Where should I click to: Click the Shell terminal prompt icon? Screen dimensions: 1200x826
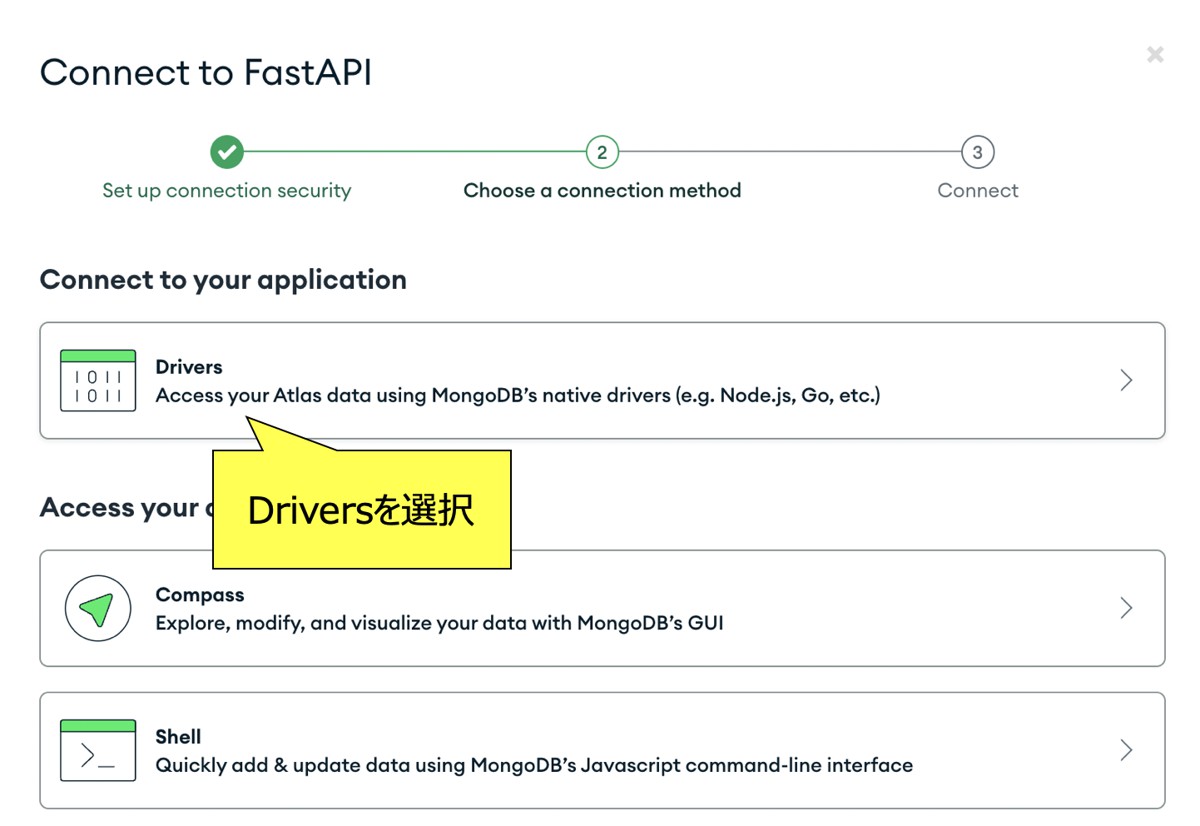[x=98, y=750]
